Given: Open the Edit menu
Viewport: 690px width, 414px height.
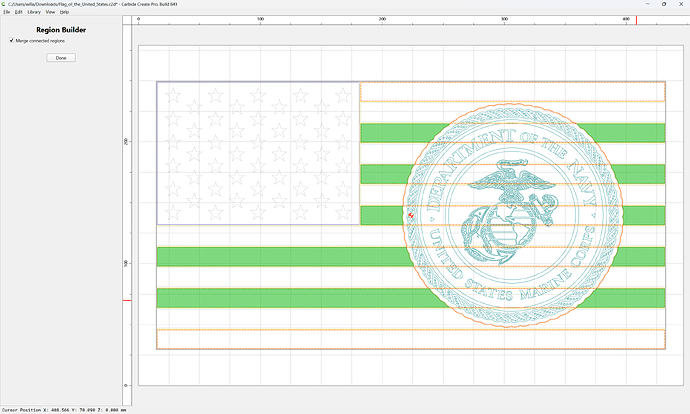Looking at the screenshot, I should (x=18, y=12).
